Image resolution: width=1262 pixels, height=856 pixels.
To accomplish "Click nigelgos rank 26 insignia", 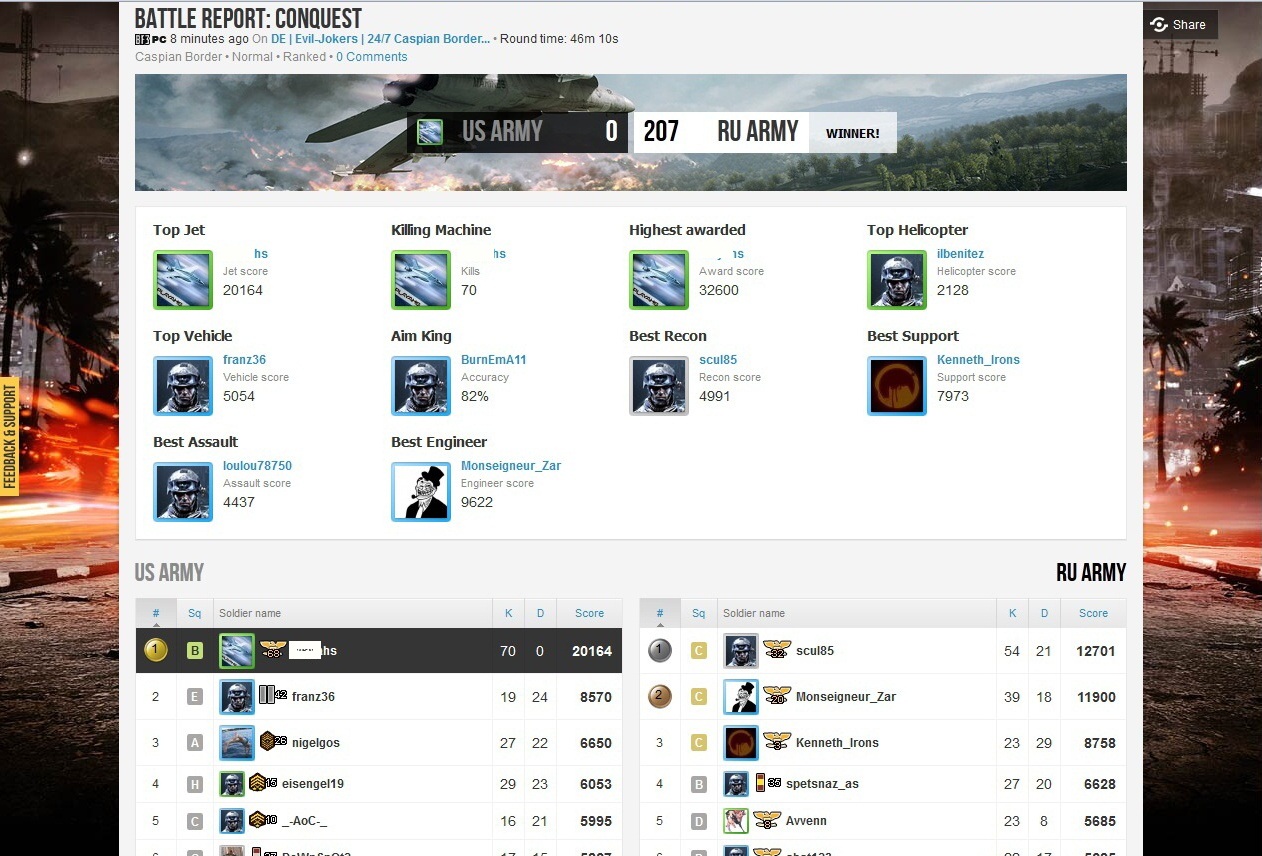I will tap(273, 741).
